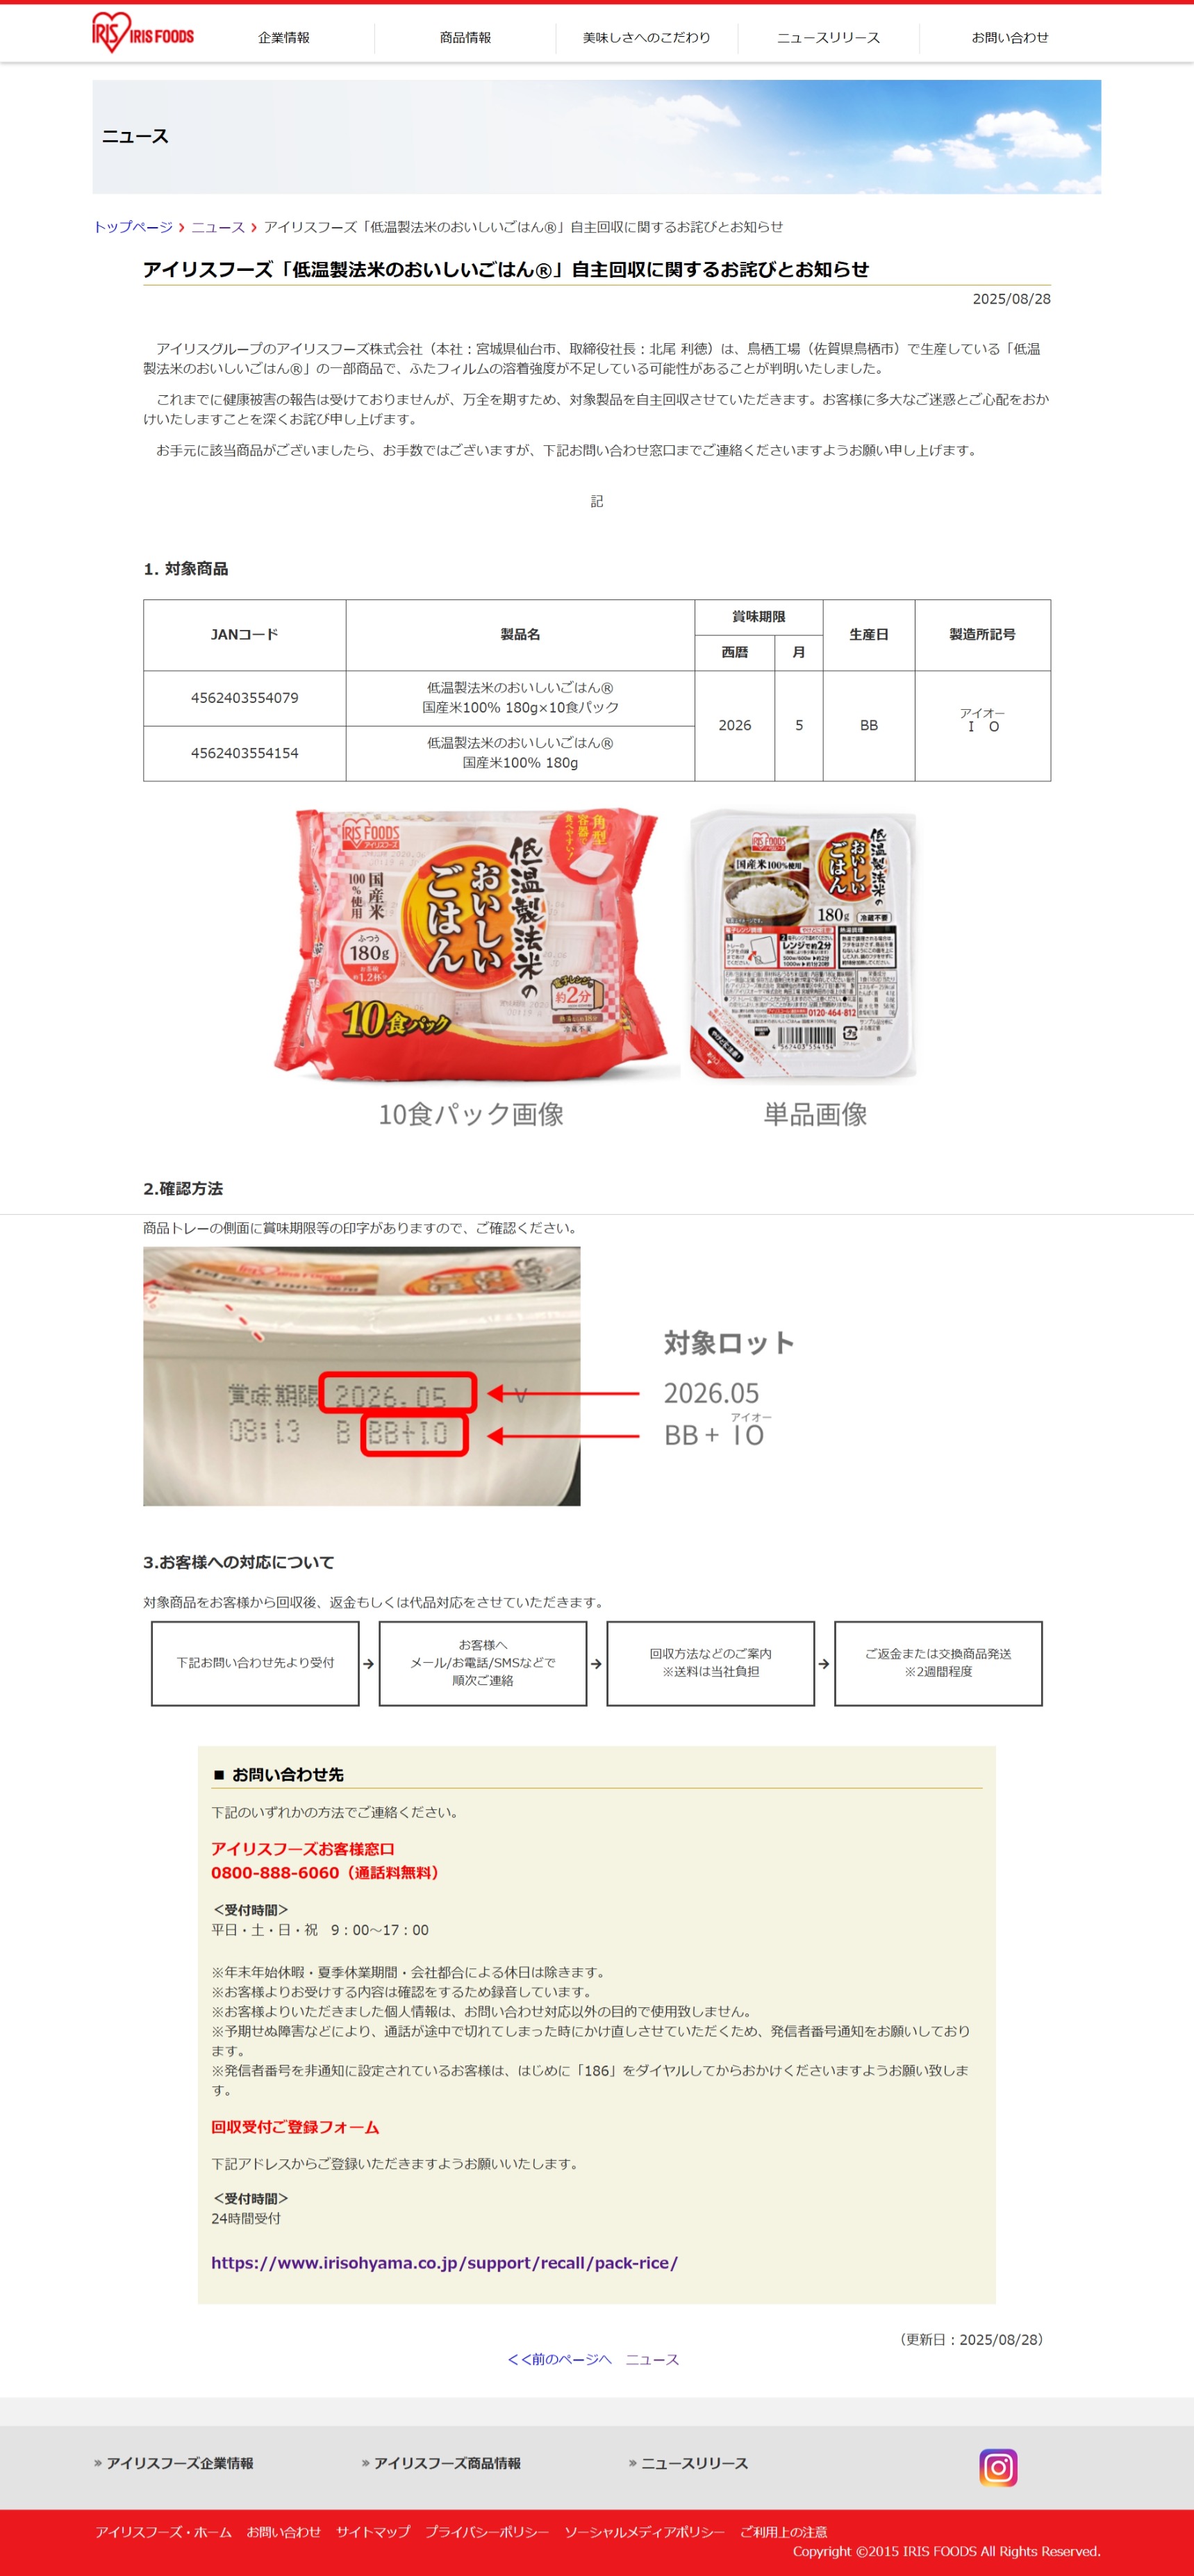
Task: Open 企業情報 menu item
Action: 284,38
